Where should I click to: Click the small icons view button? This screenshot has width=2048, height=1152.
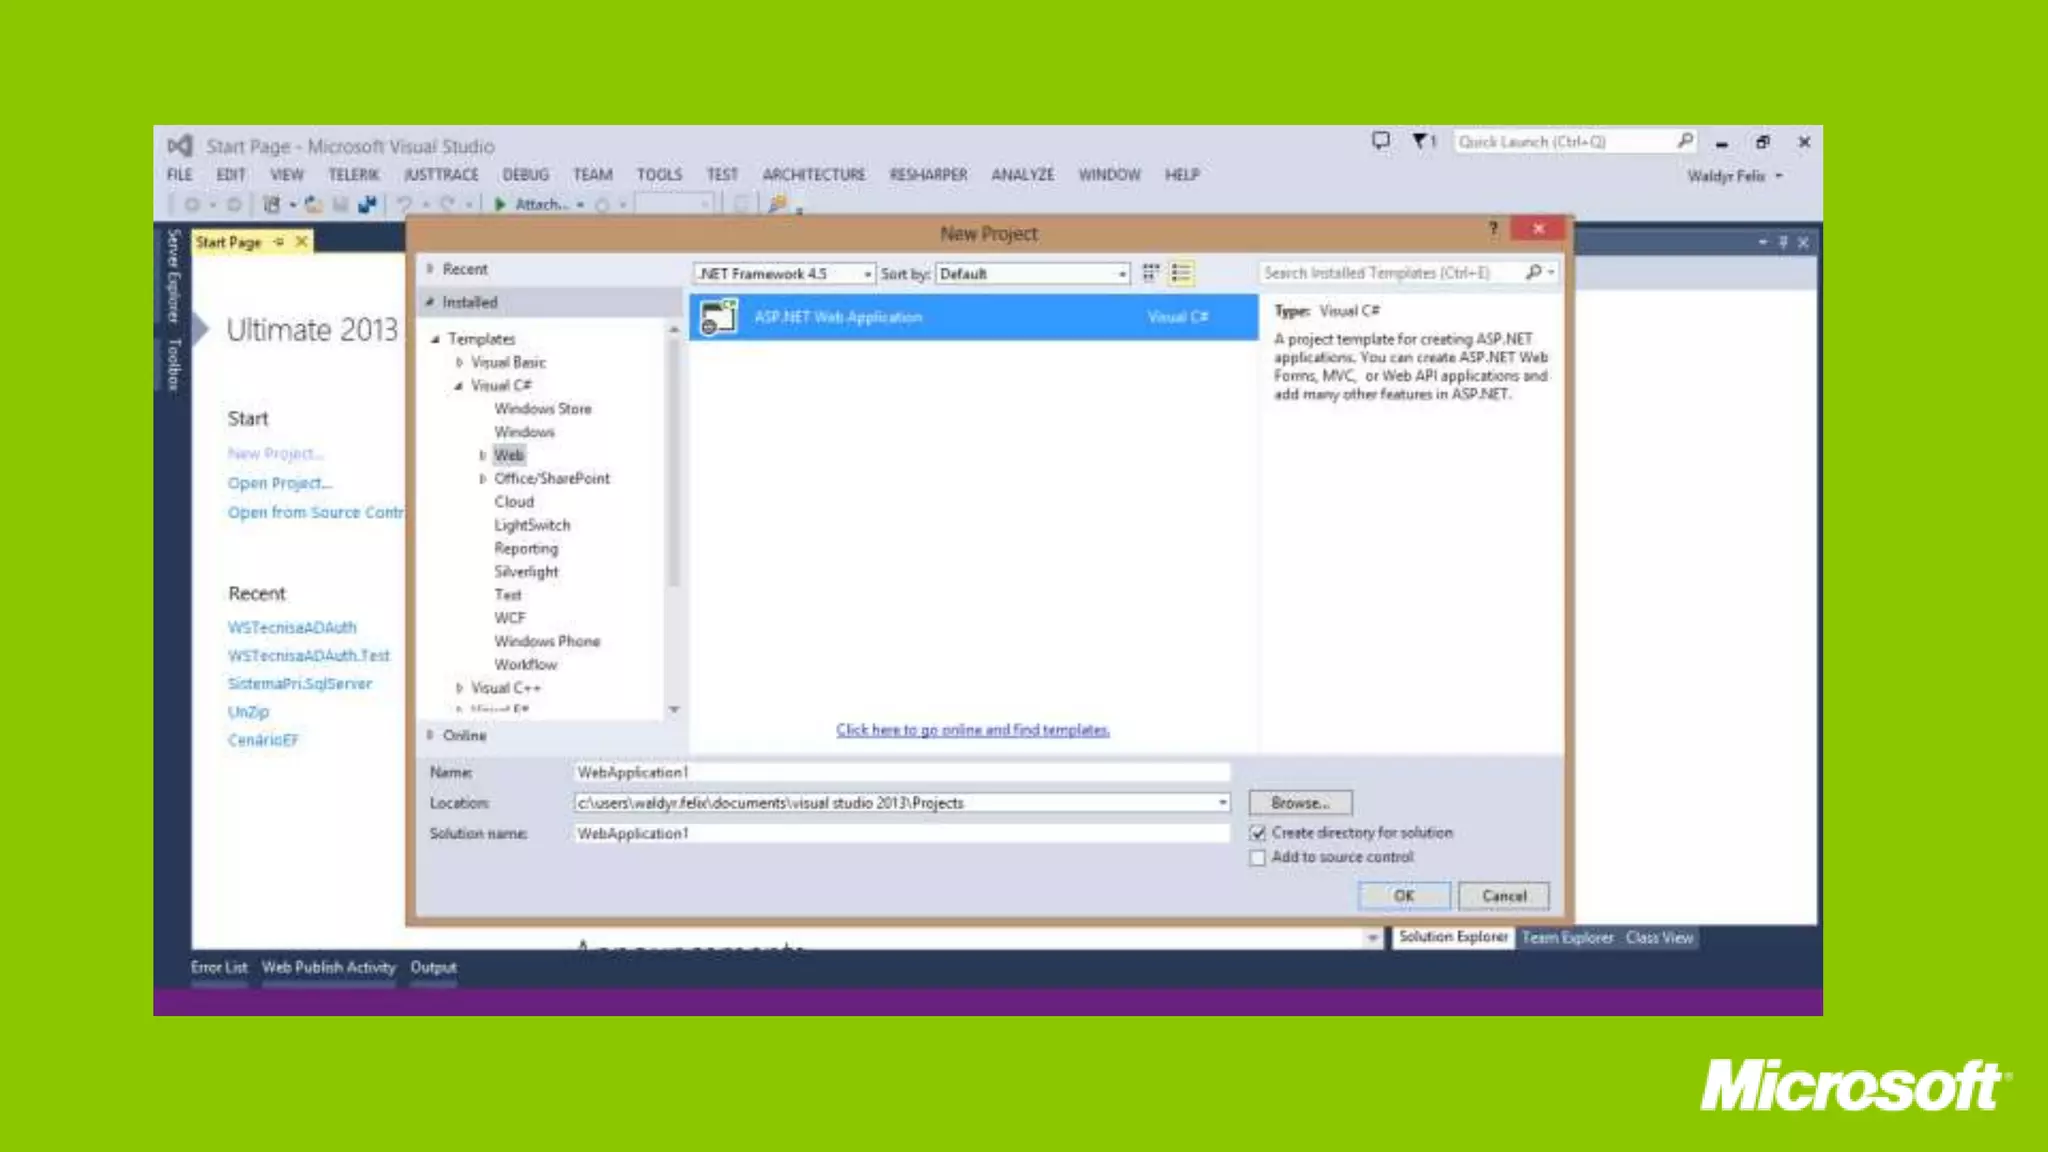pyautogui.click(x=1151, y=273)
